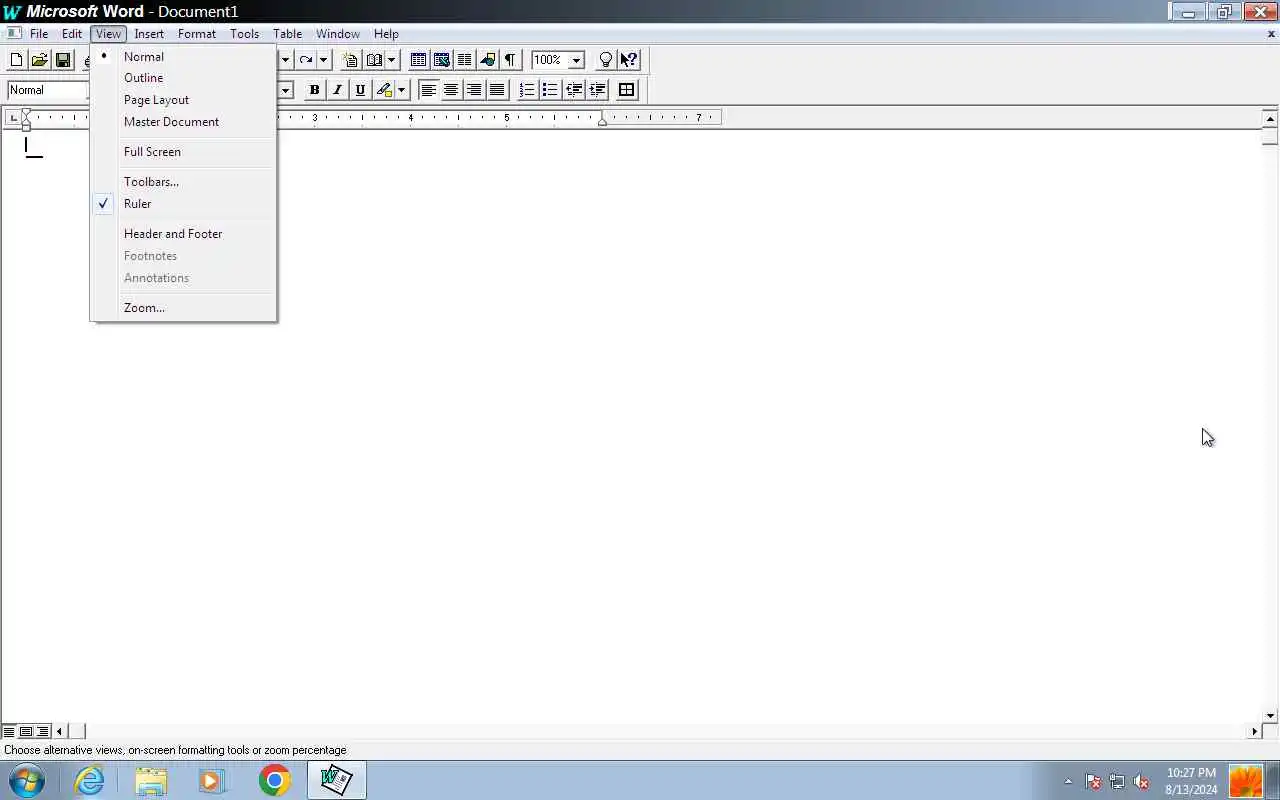Toggle Italic formatting

(x=337, y=90)
